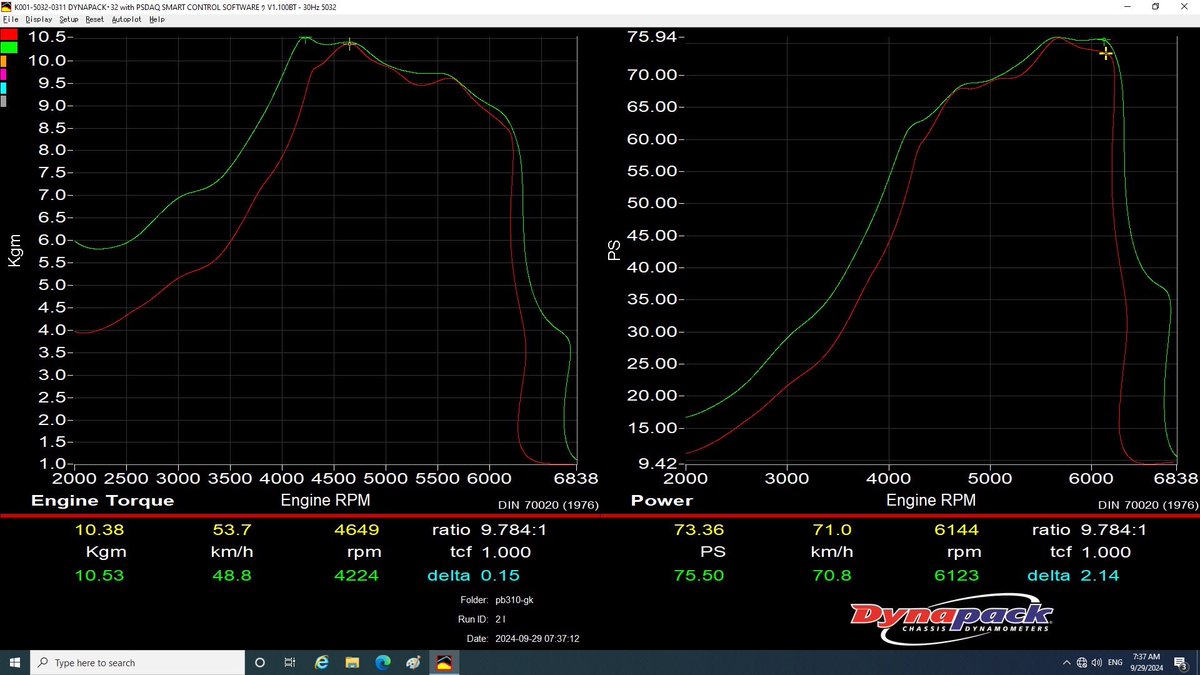Click the cursor marker on torque graph peak

point(349,42)
